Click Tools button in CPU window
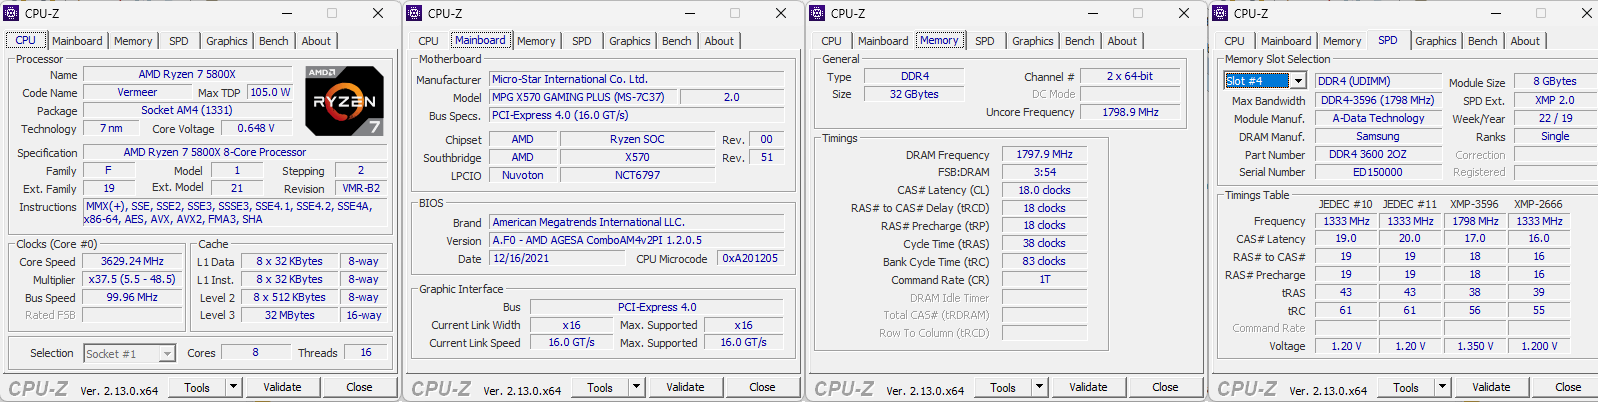 (x=197, y=387)
